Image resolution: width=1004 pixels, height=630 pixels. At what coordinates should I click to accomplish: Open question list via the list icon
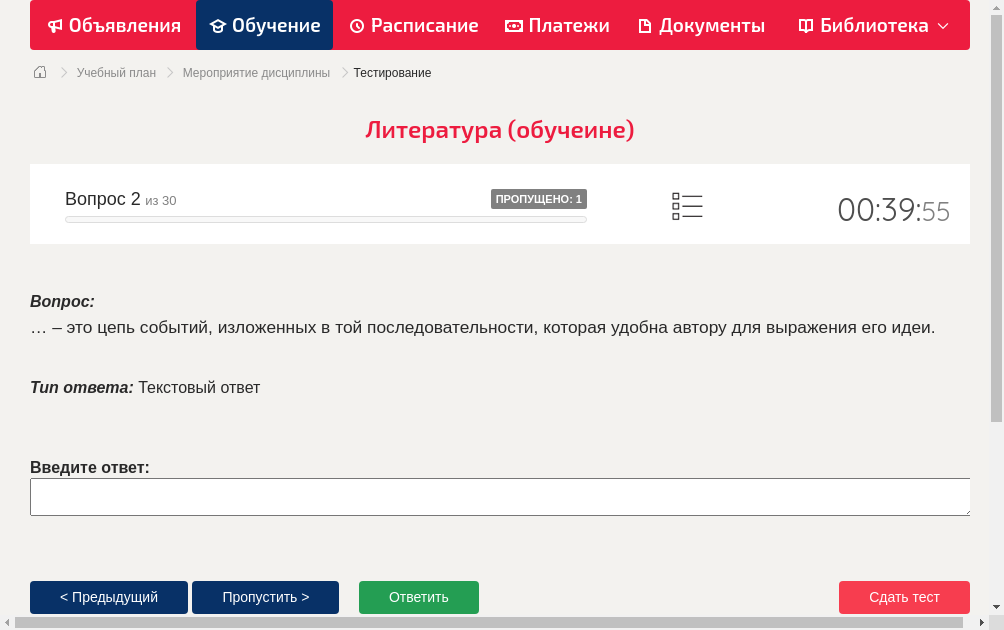click(x=687, y=205)
